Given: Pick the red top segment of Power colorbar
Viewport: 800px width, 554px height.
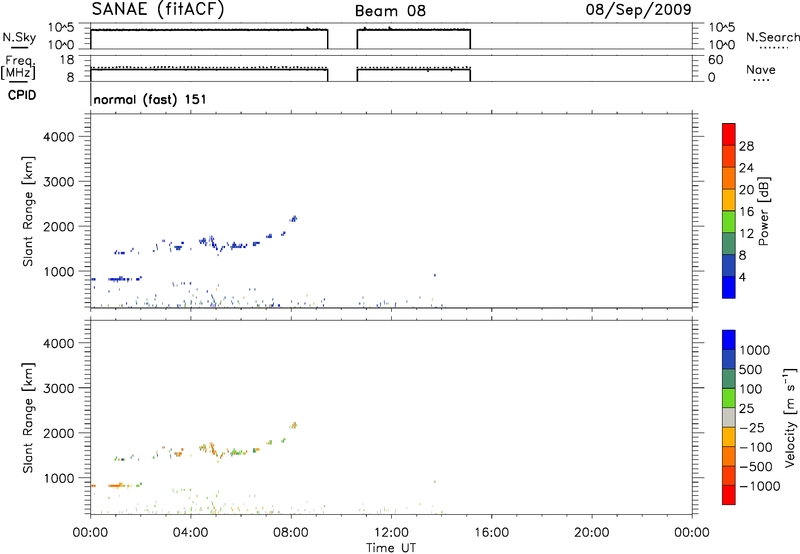Looking at the screenshot, I should tap(729, 134).
